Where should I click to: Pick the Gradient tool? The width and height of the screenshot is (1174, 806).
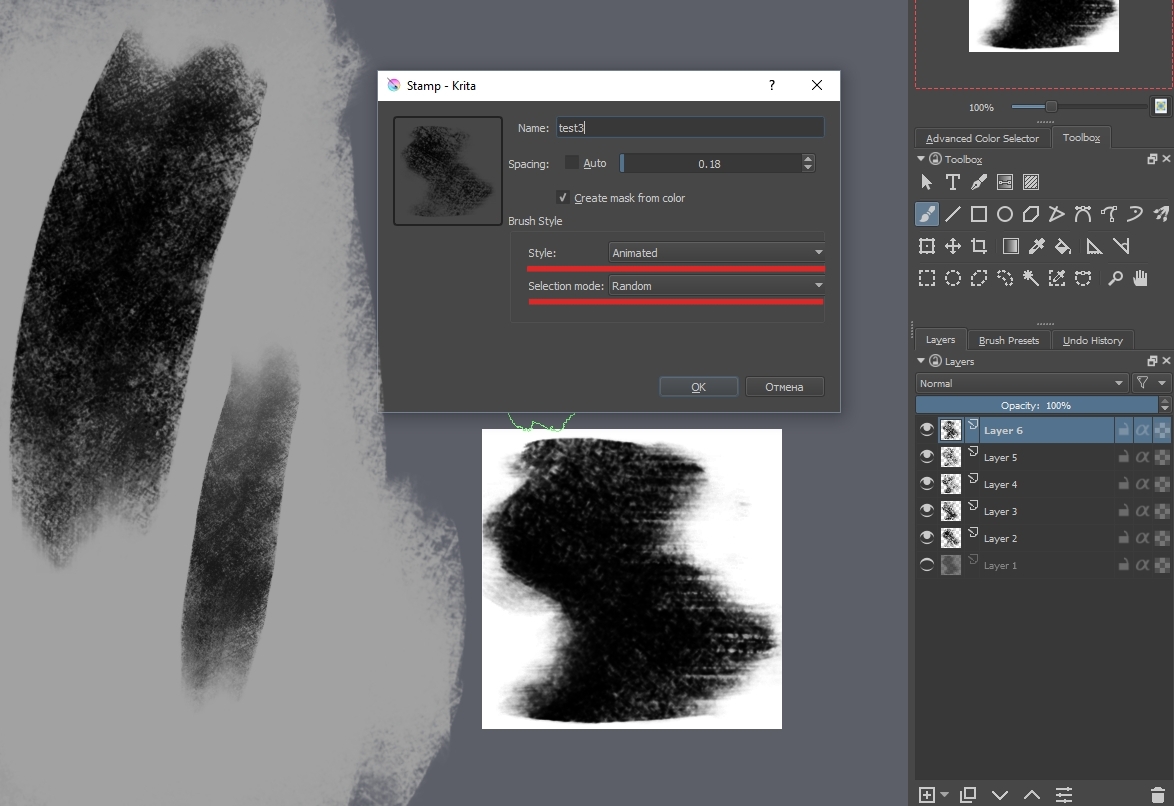point(1011,246)
